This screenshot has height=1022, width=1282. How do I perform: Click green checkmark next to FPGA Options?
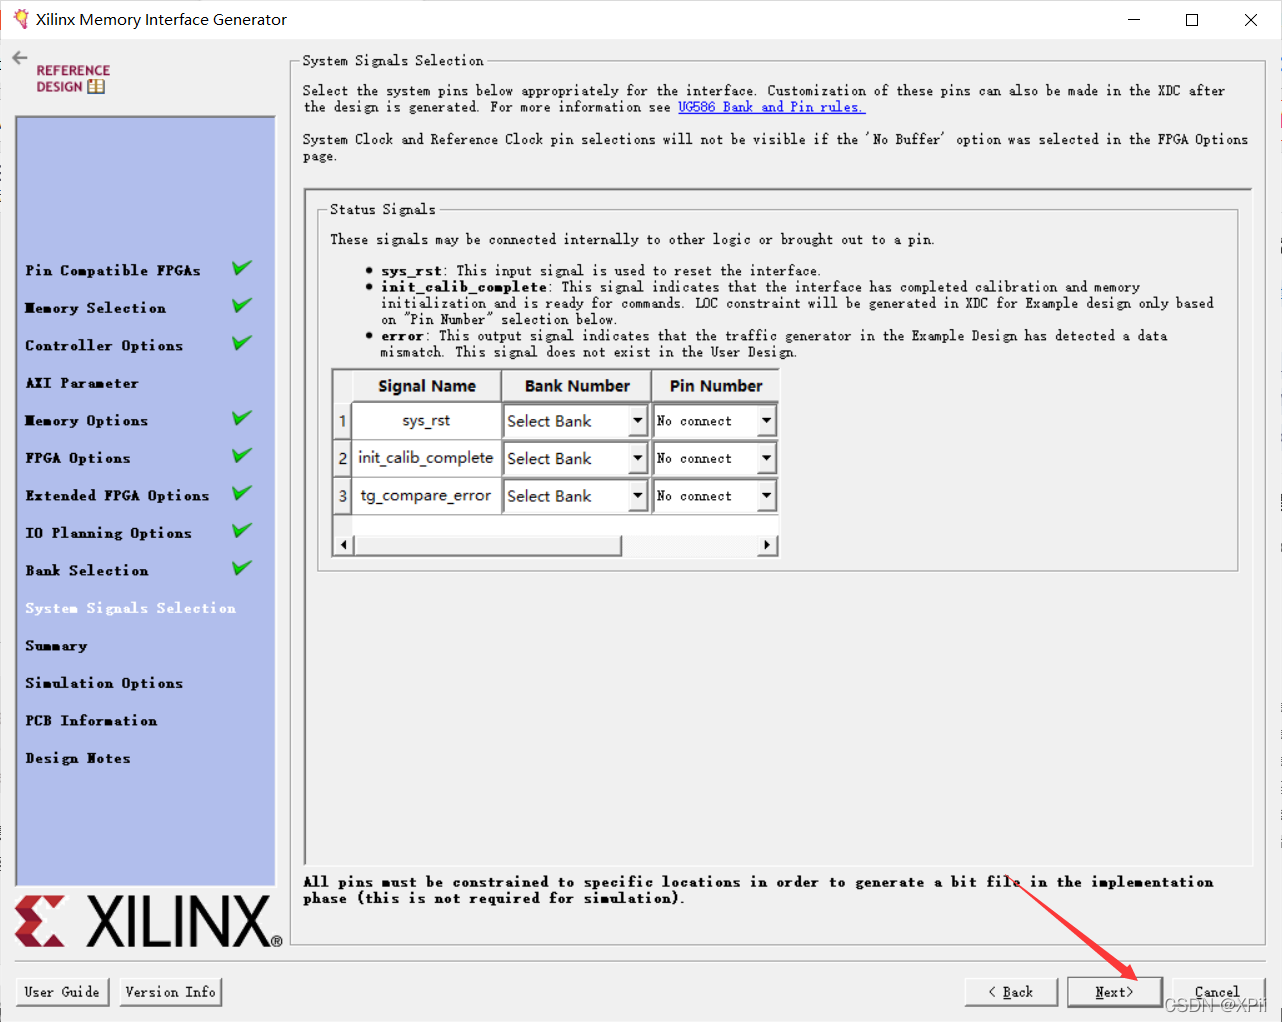click(x=242, y=456)
